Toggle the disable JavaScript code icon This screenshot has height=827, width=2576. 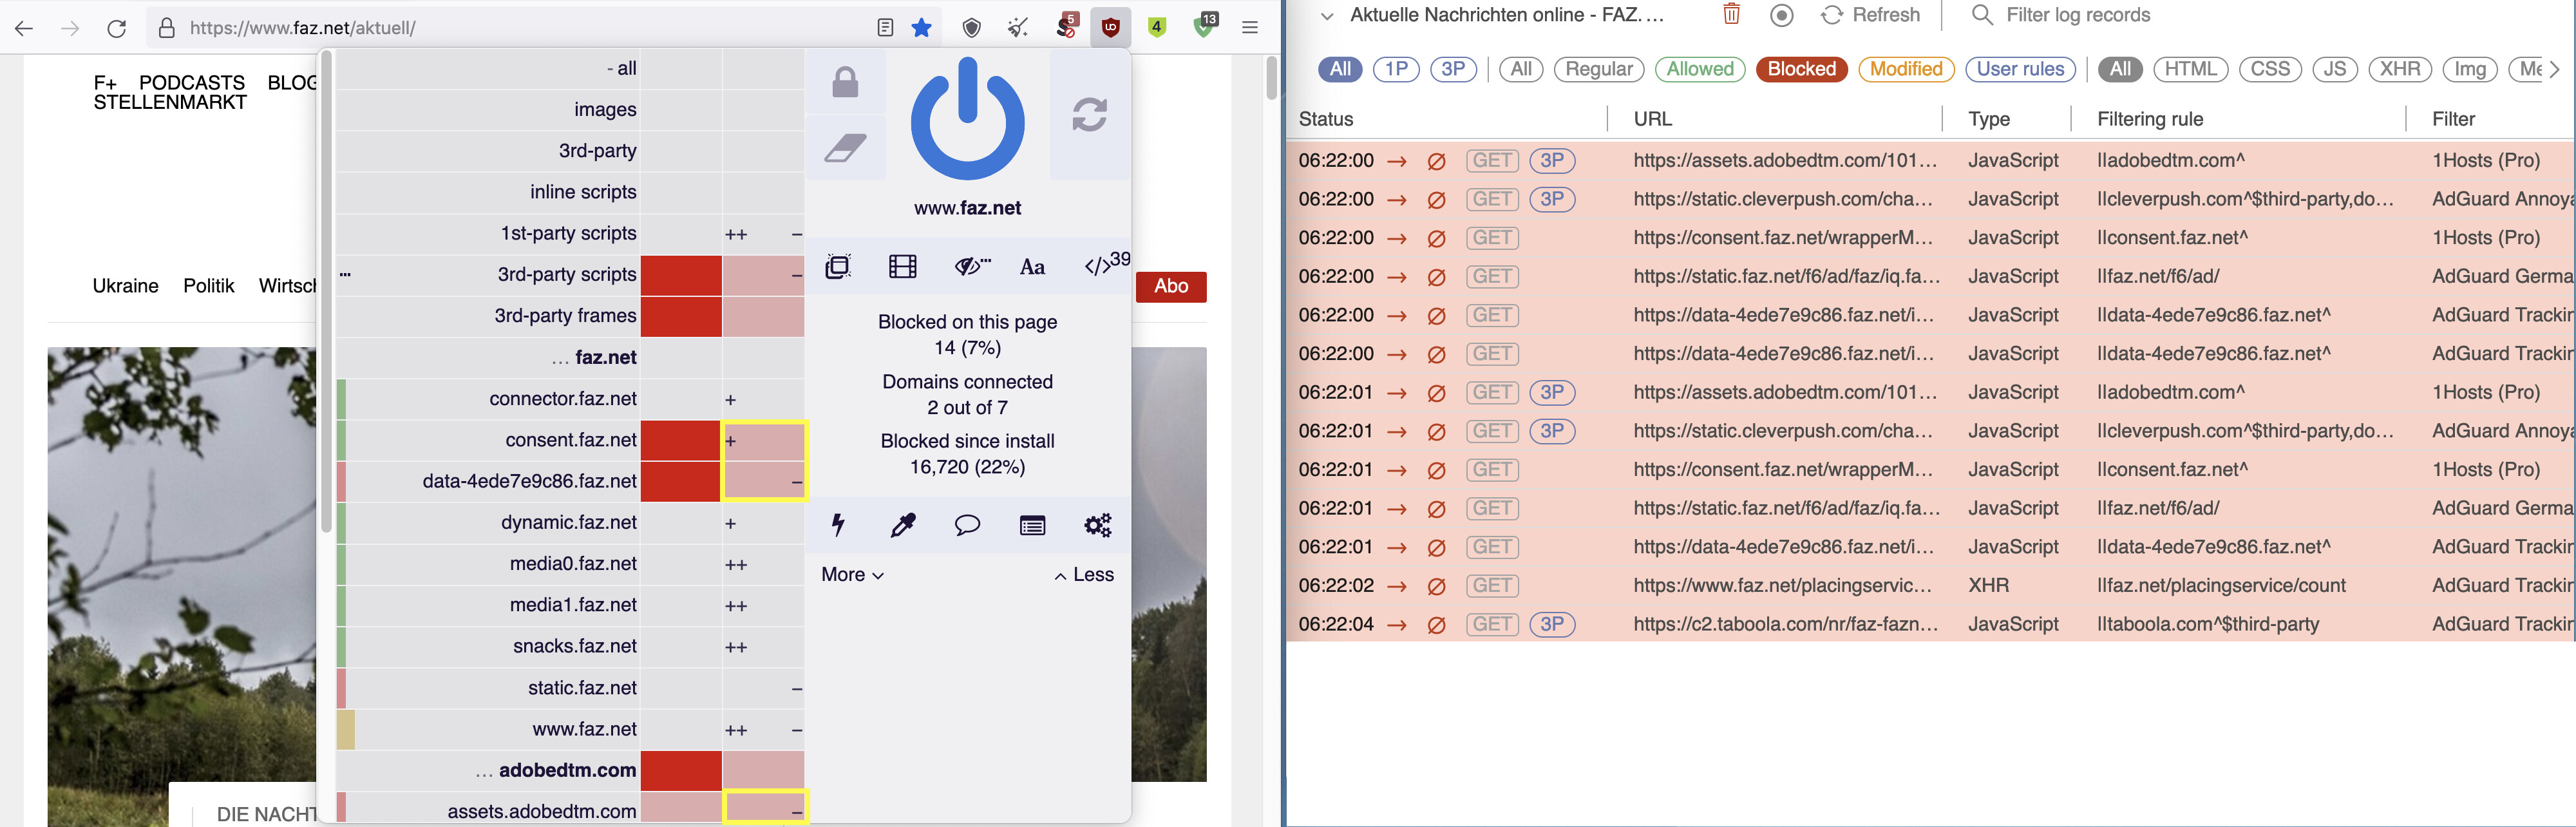click(x=1098, y=266)
